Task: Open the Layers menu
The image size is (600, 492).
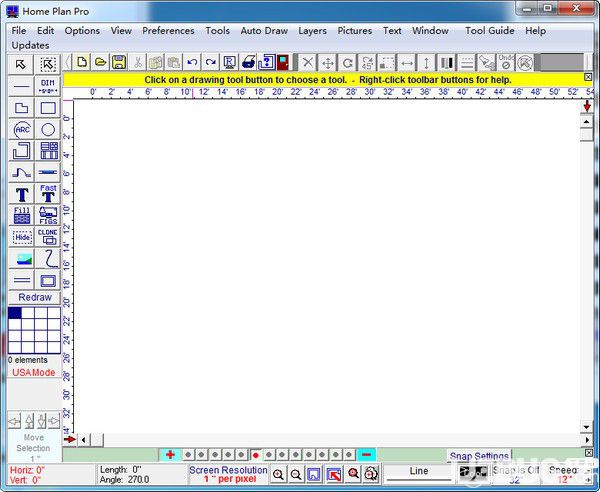Action: coord(312,31)
